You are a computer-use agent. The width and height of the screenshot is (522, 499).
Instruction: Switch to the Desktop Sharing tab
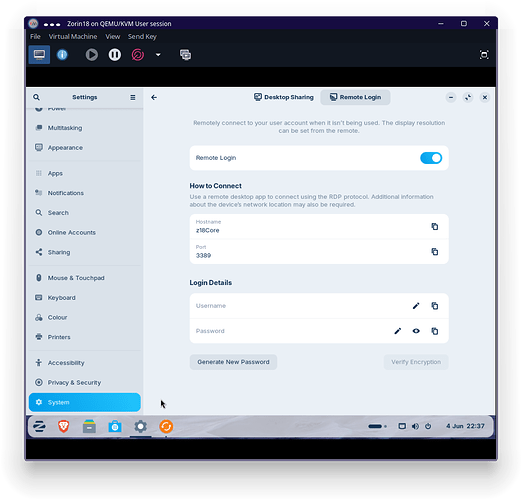coord(284,97)
